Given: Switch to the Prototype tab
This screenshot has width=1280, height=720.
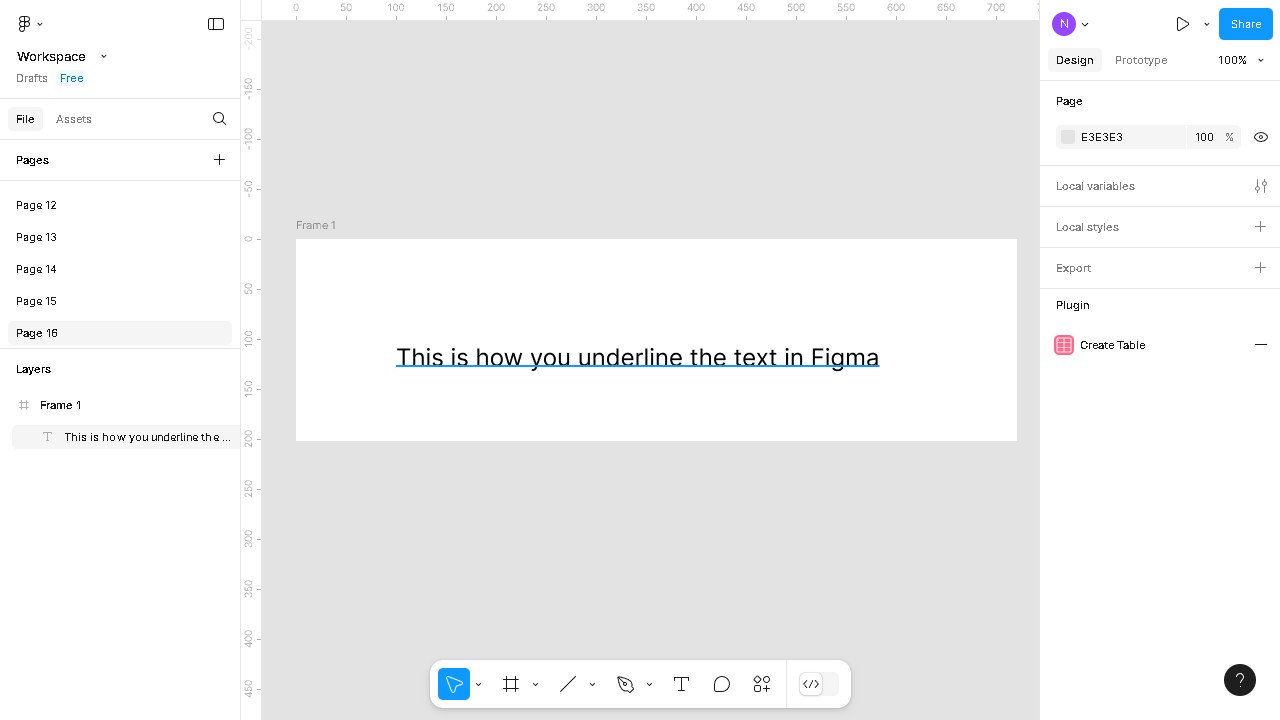Looking at the screenshot, I should [x=1141, y=60].
